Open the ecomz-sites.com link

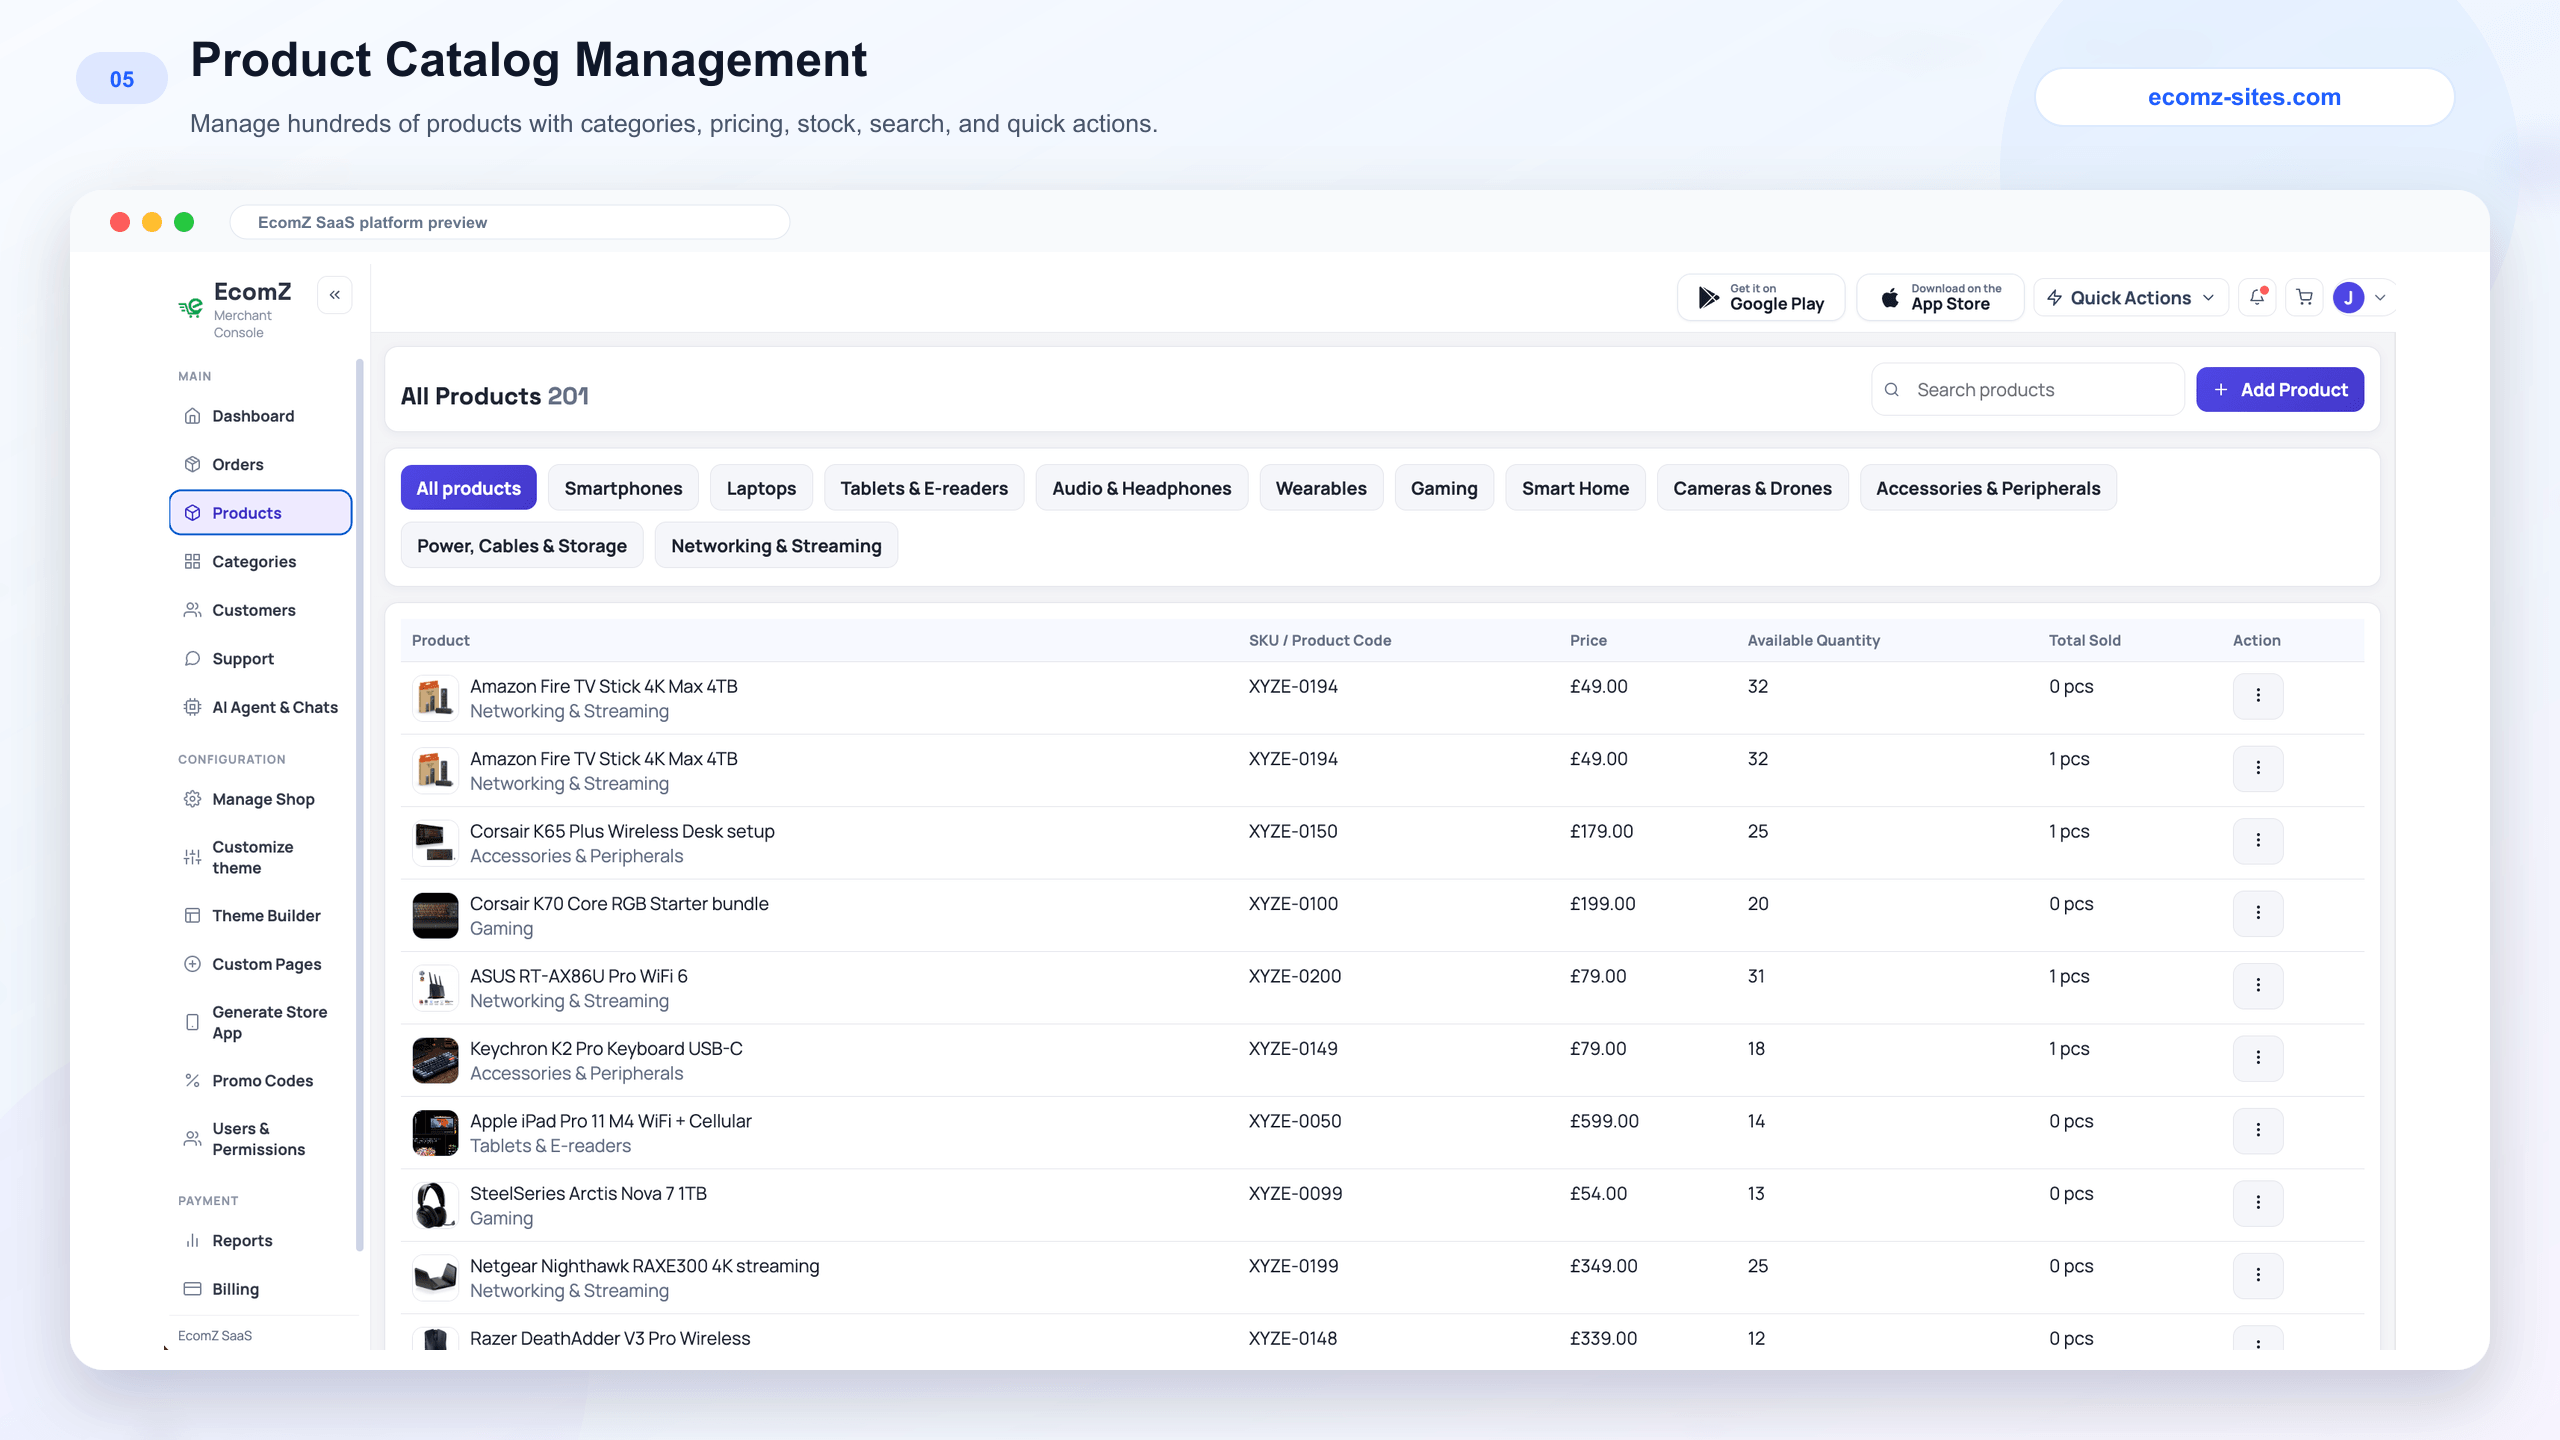tap(2244, 97)
